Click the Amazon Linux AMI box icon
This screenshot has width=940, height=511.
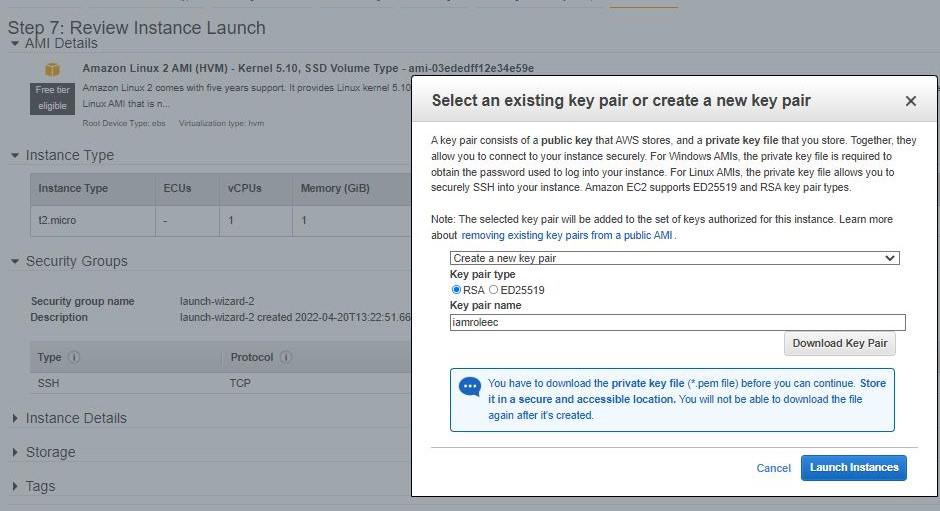point(53,70)
